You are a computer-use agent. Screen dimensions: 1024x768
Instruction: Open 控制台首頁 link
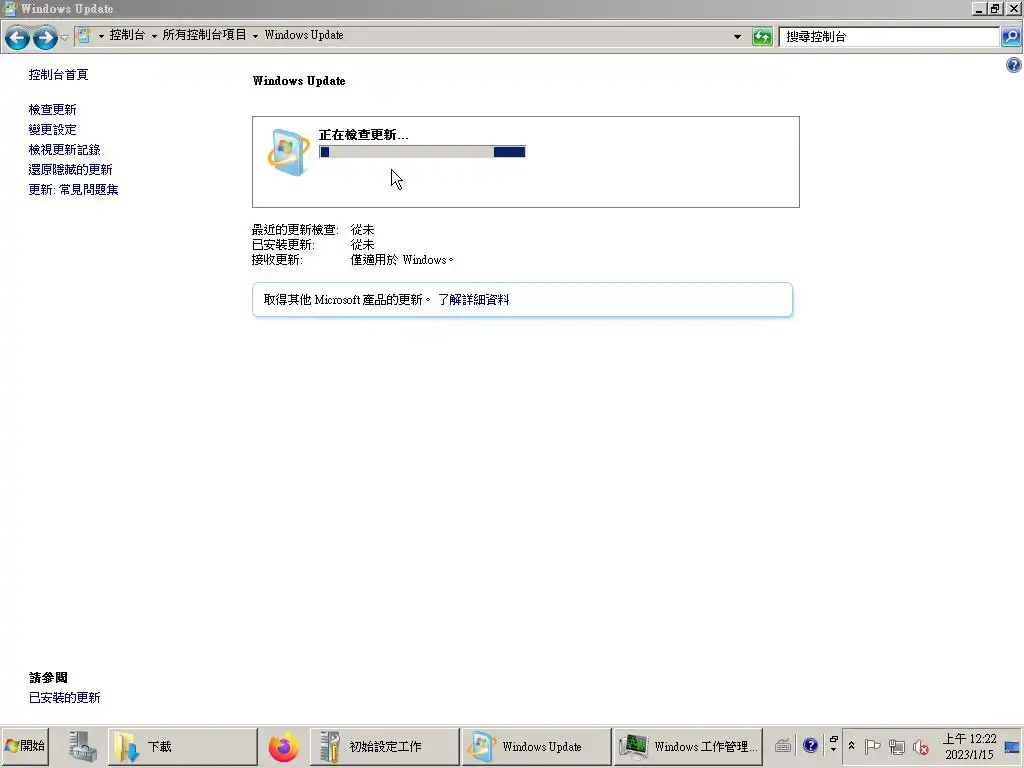pyautogui.click(x=58, y=74)
